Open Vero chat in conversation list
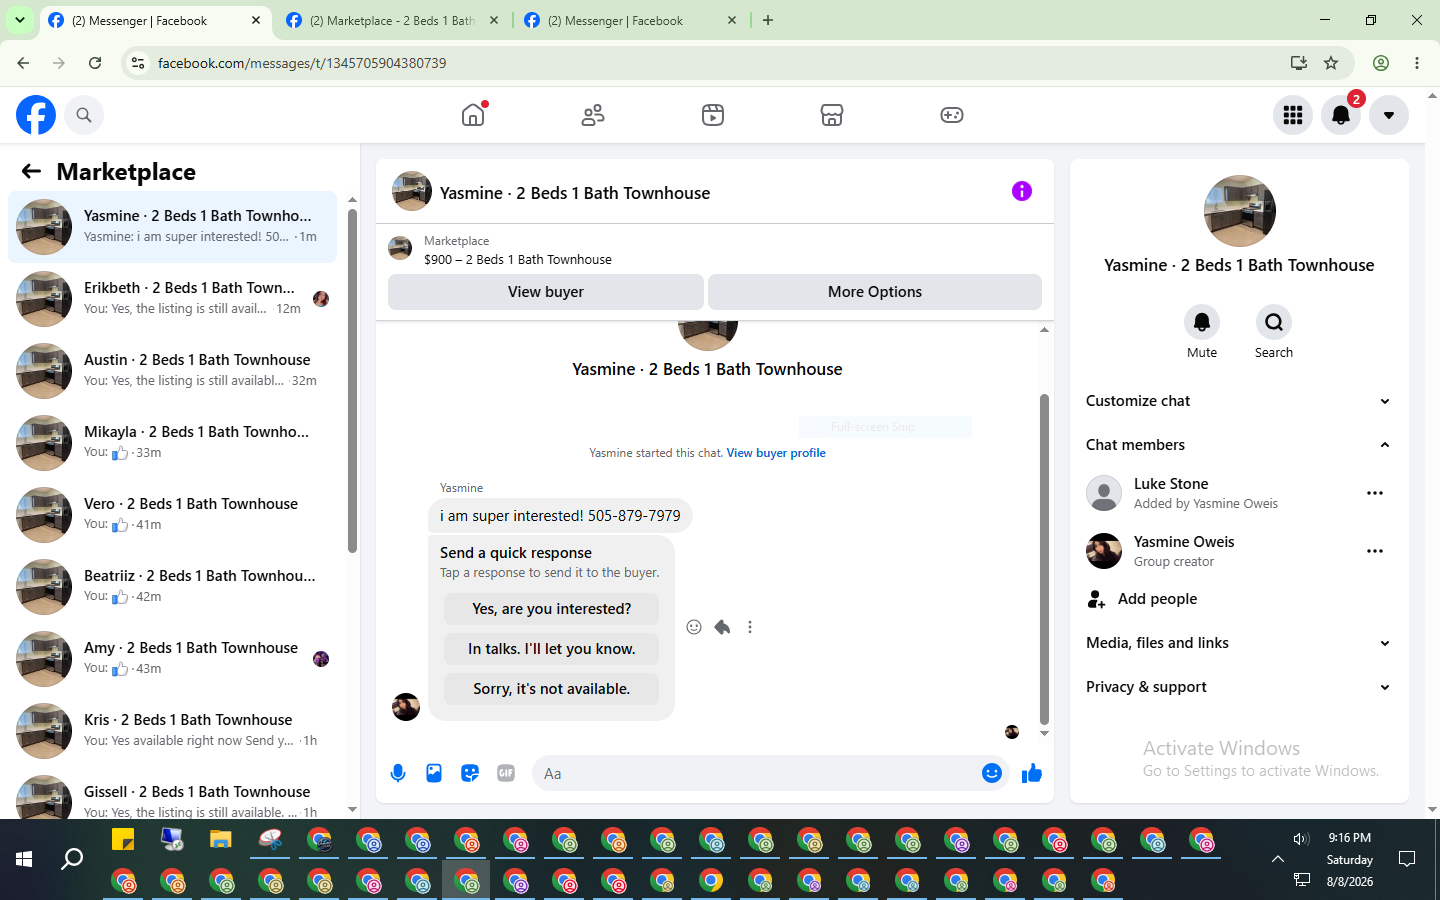This screenshot has width=1440, height=900. point(173,515)
